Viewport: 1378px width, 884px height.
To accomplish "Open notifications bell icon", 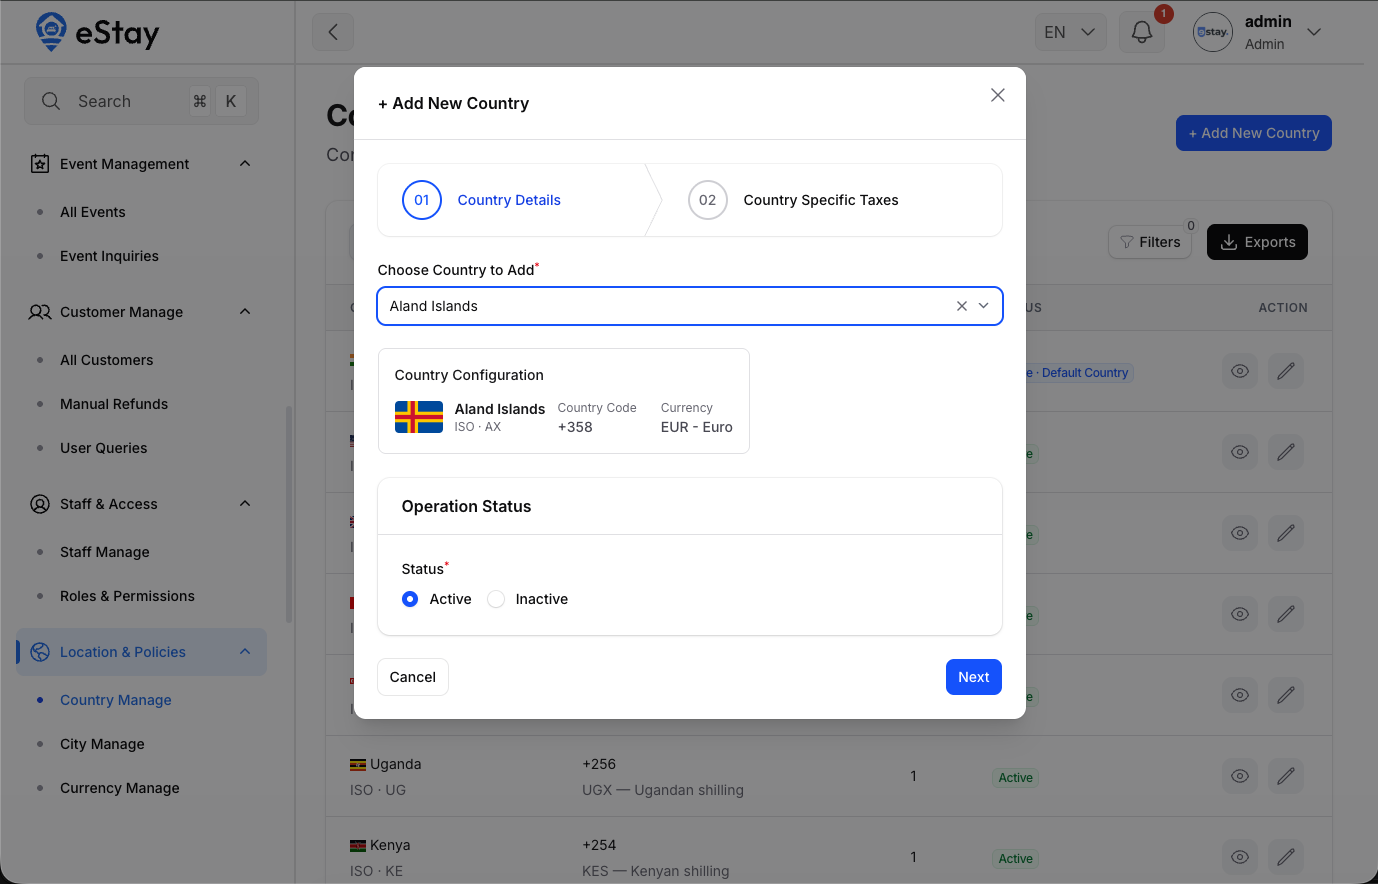I will (1142, 32).
